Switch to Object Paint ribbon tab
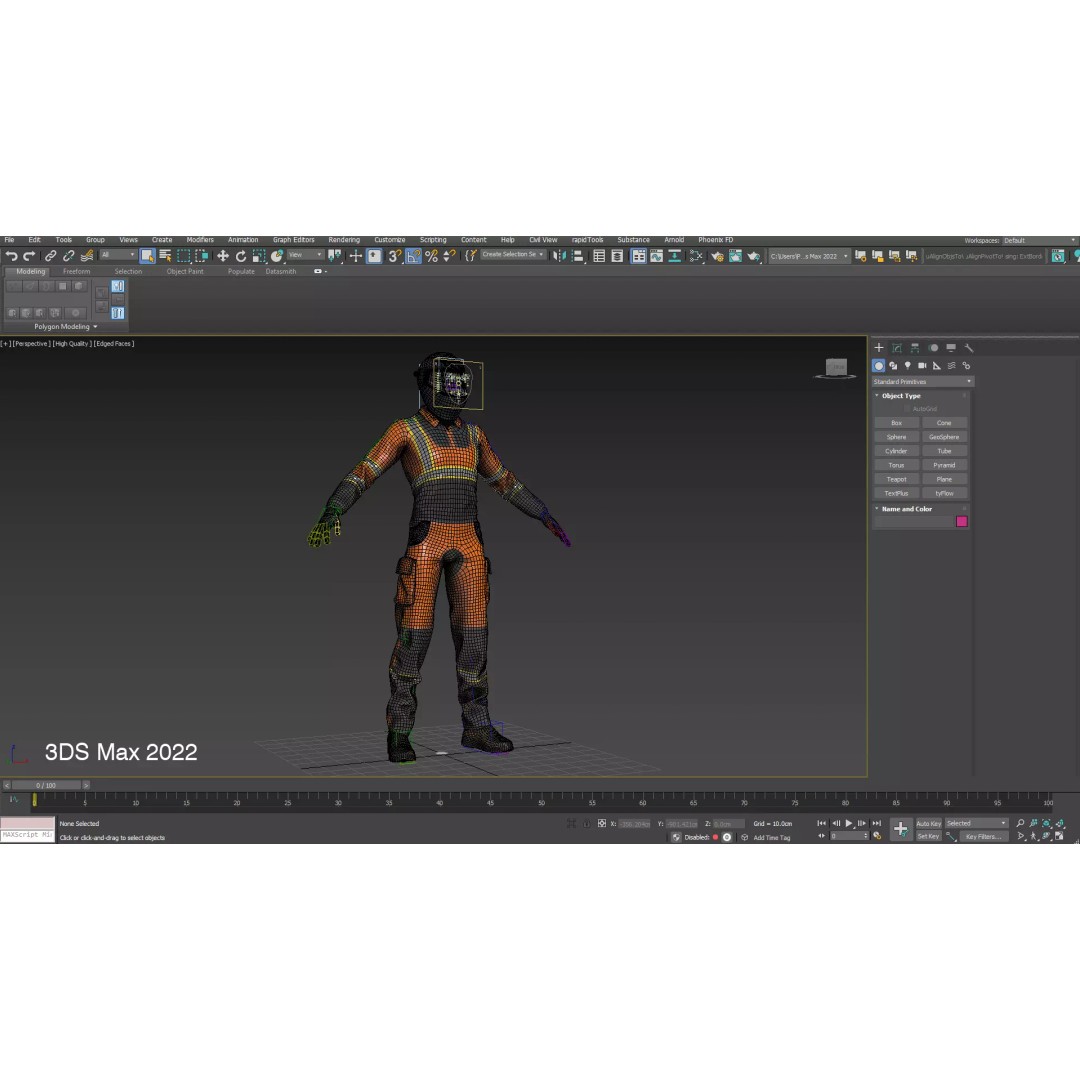This screenshot has width=1080, height=1080. tap(185, 271)
